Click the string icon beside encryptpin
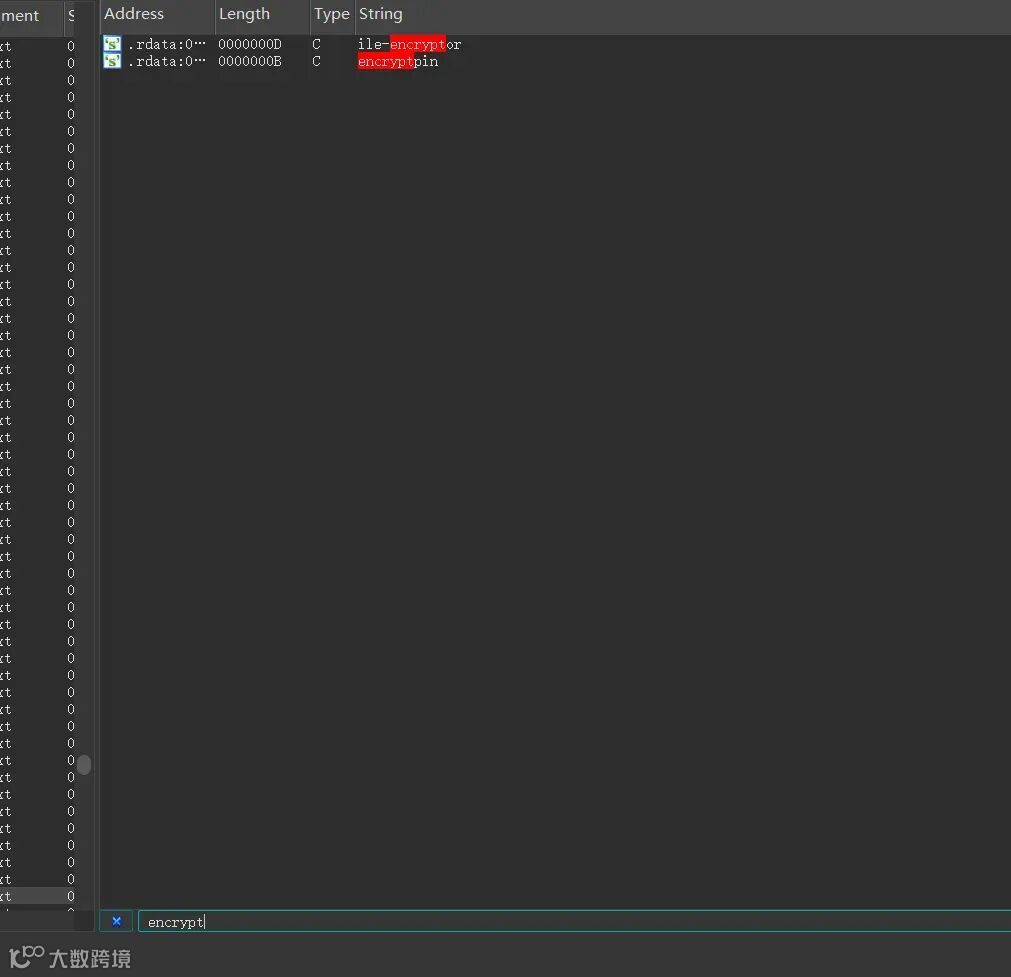1011x977 pixels. pyautogui.click(x=112, y=61)
